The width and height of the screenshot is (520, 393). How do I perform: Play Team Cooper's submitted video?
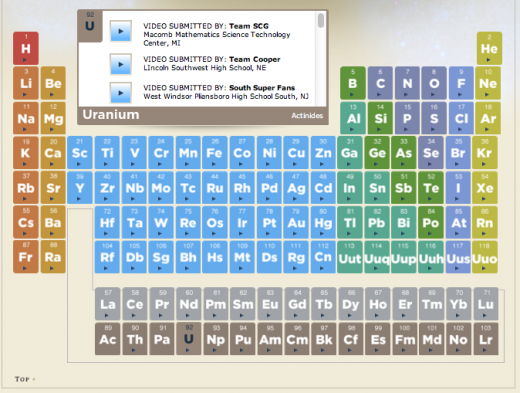121,64
